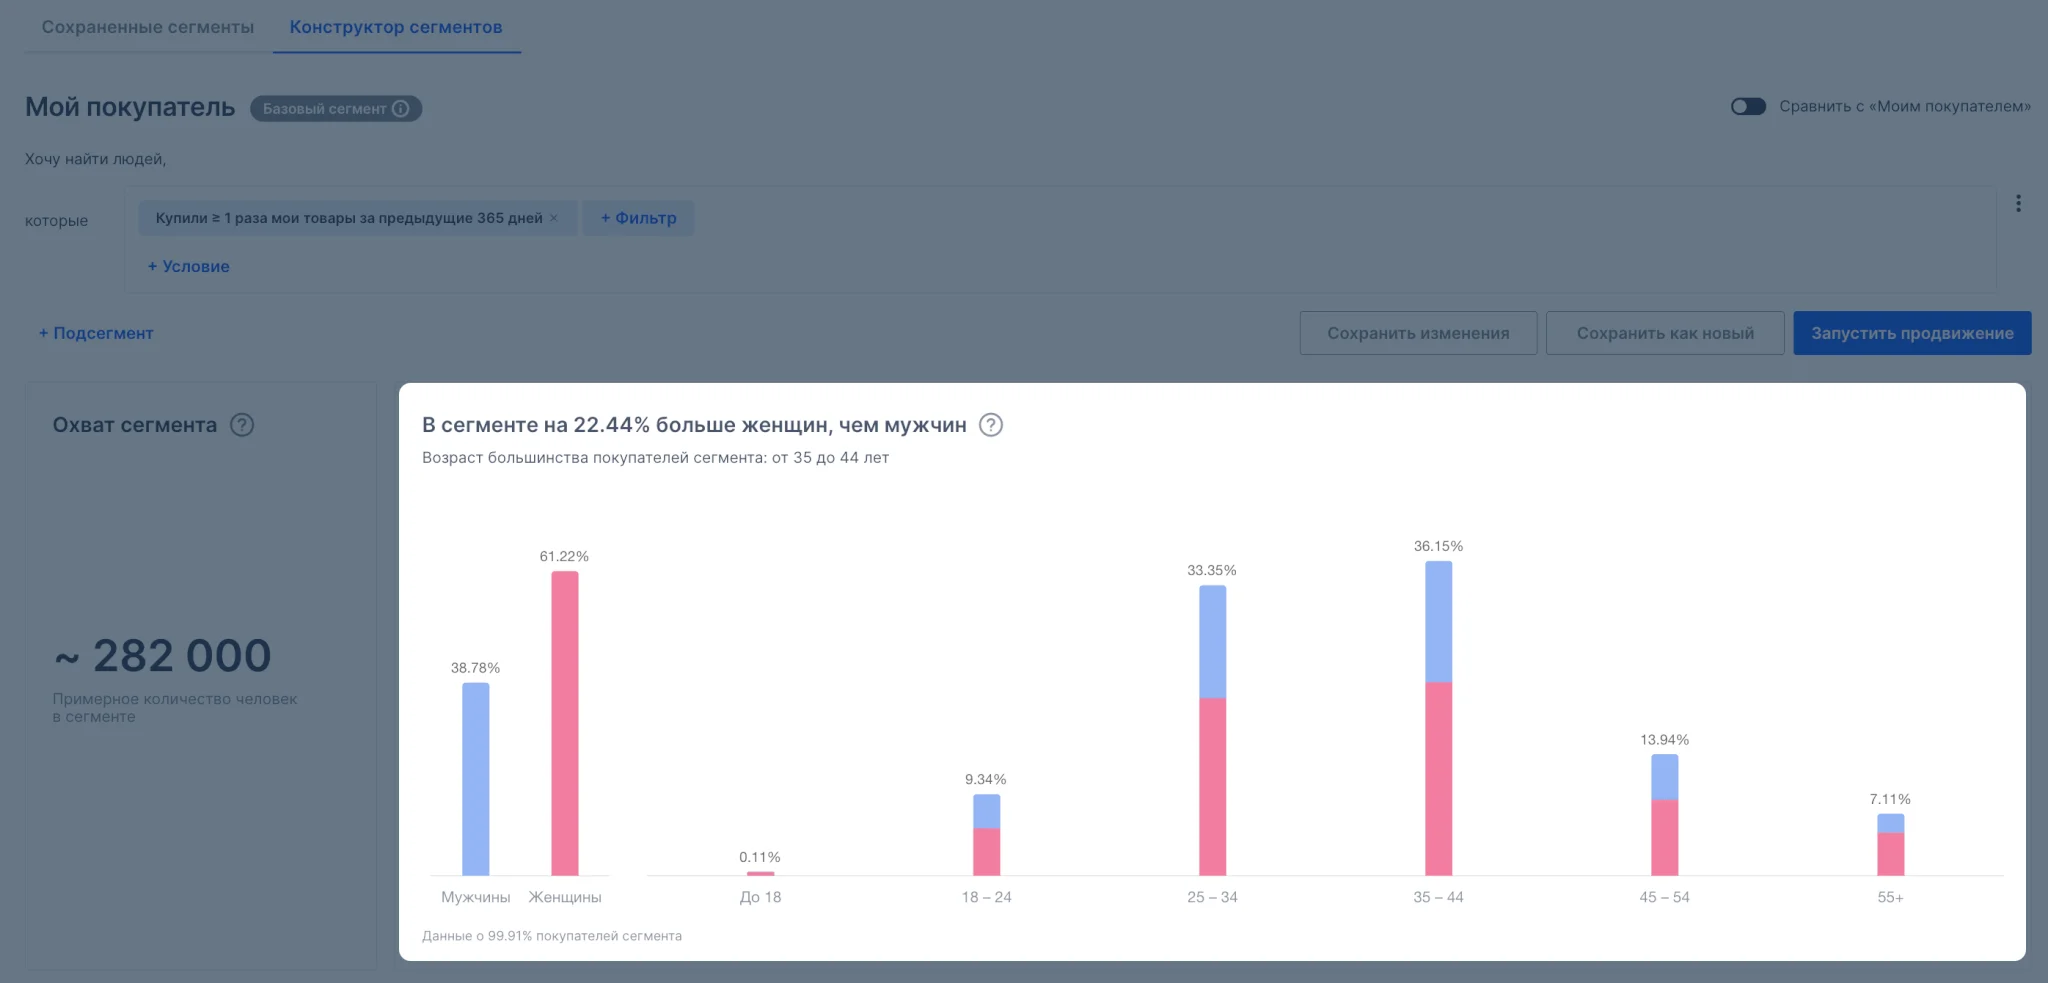Click the 45 – 54 age bar

point(1664,815)
